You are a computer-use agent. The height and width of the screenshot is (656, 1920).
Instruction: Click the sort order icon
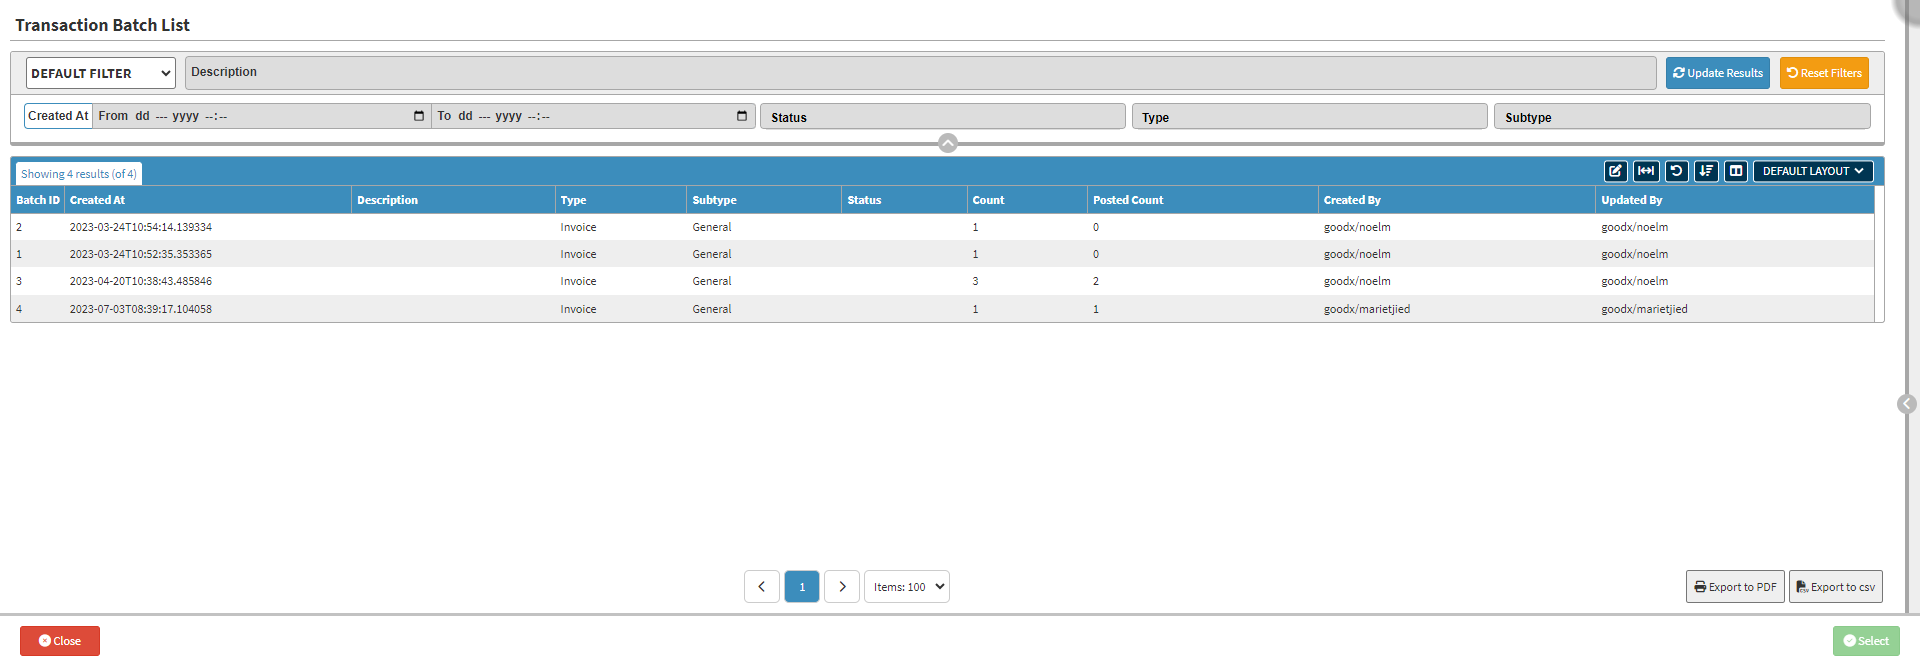[1706, 171]
